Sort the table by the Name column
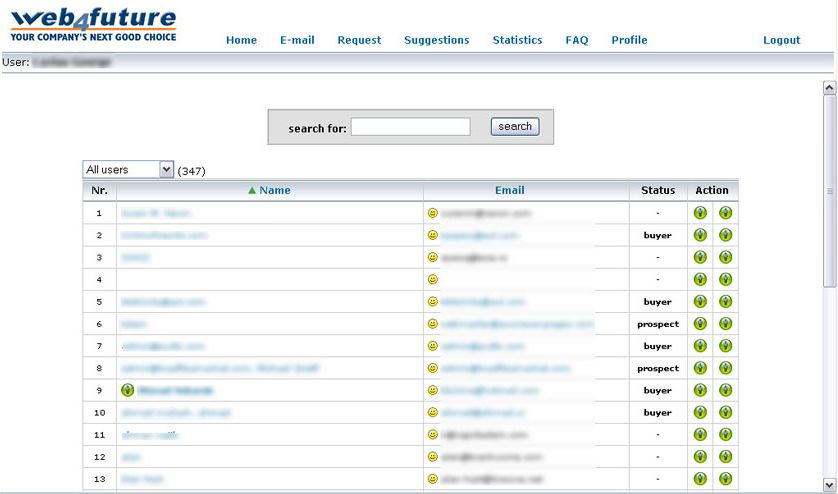 274,190
